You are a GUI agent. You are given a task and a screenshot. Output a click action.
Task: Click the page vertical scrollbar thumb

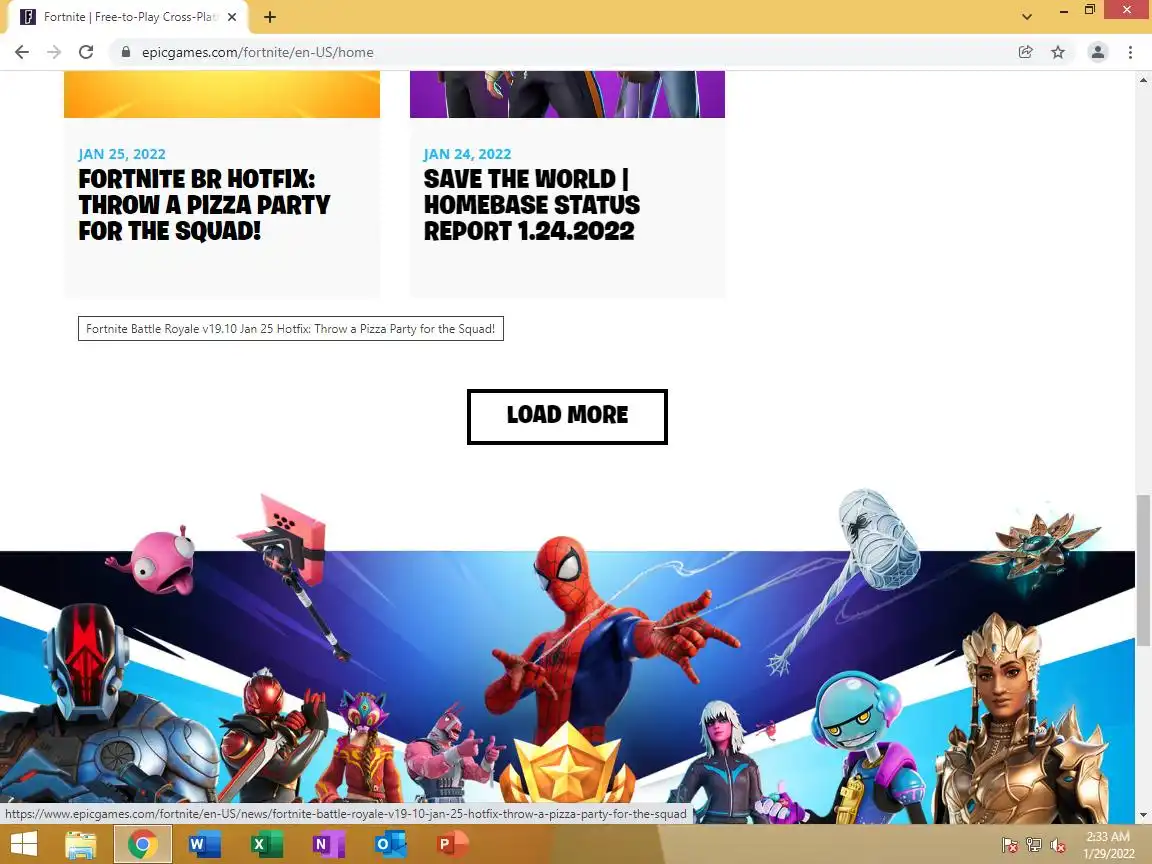pyautogui.click(x=1143, y=570)
